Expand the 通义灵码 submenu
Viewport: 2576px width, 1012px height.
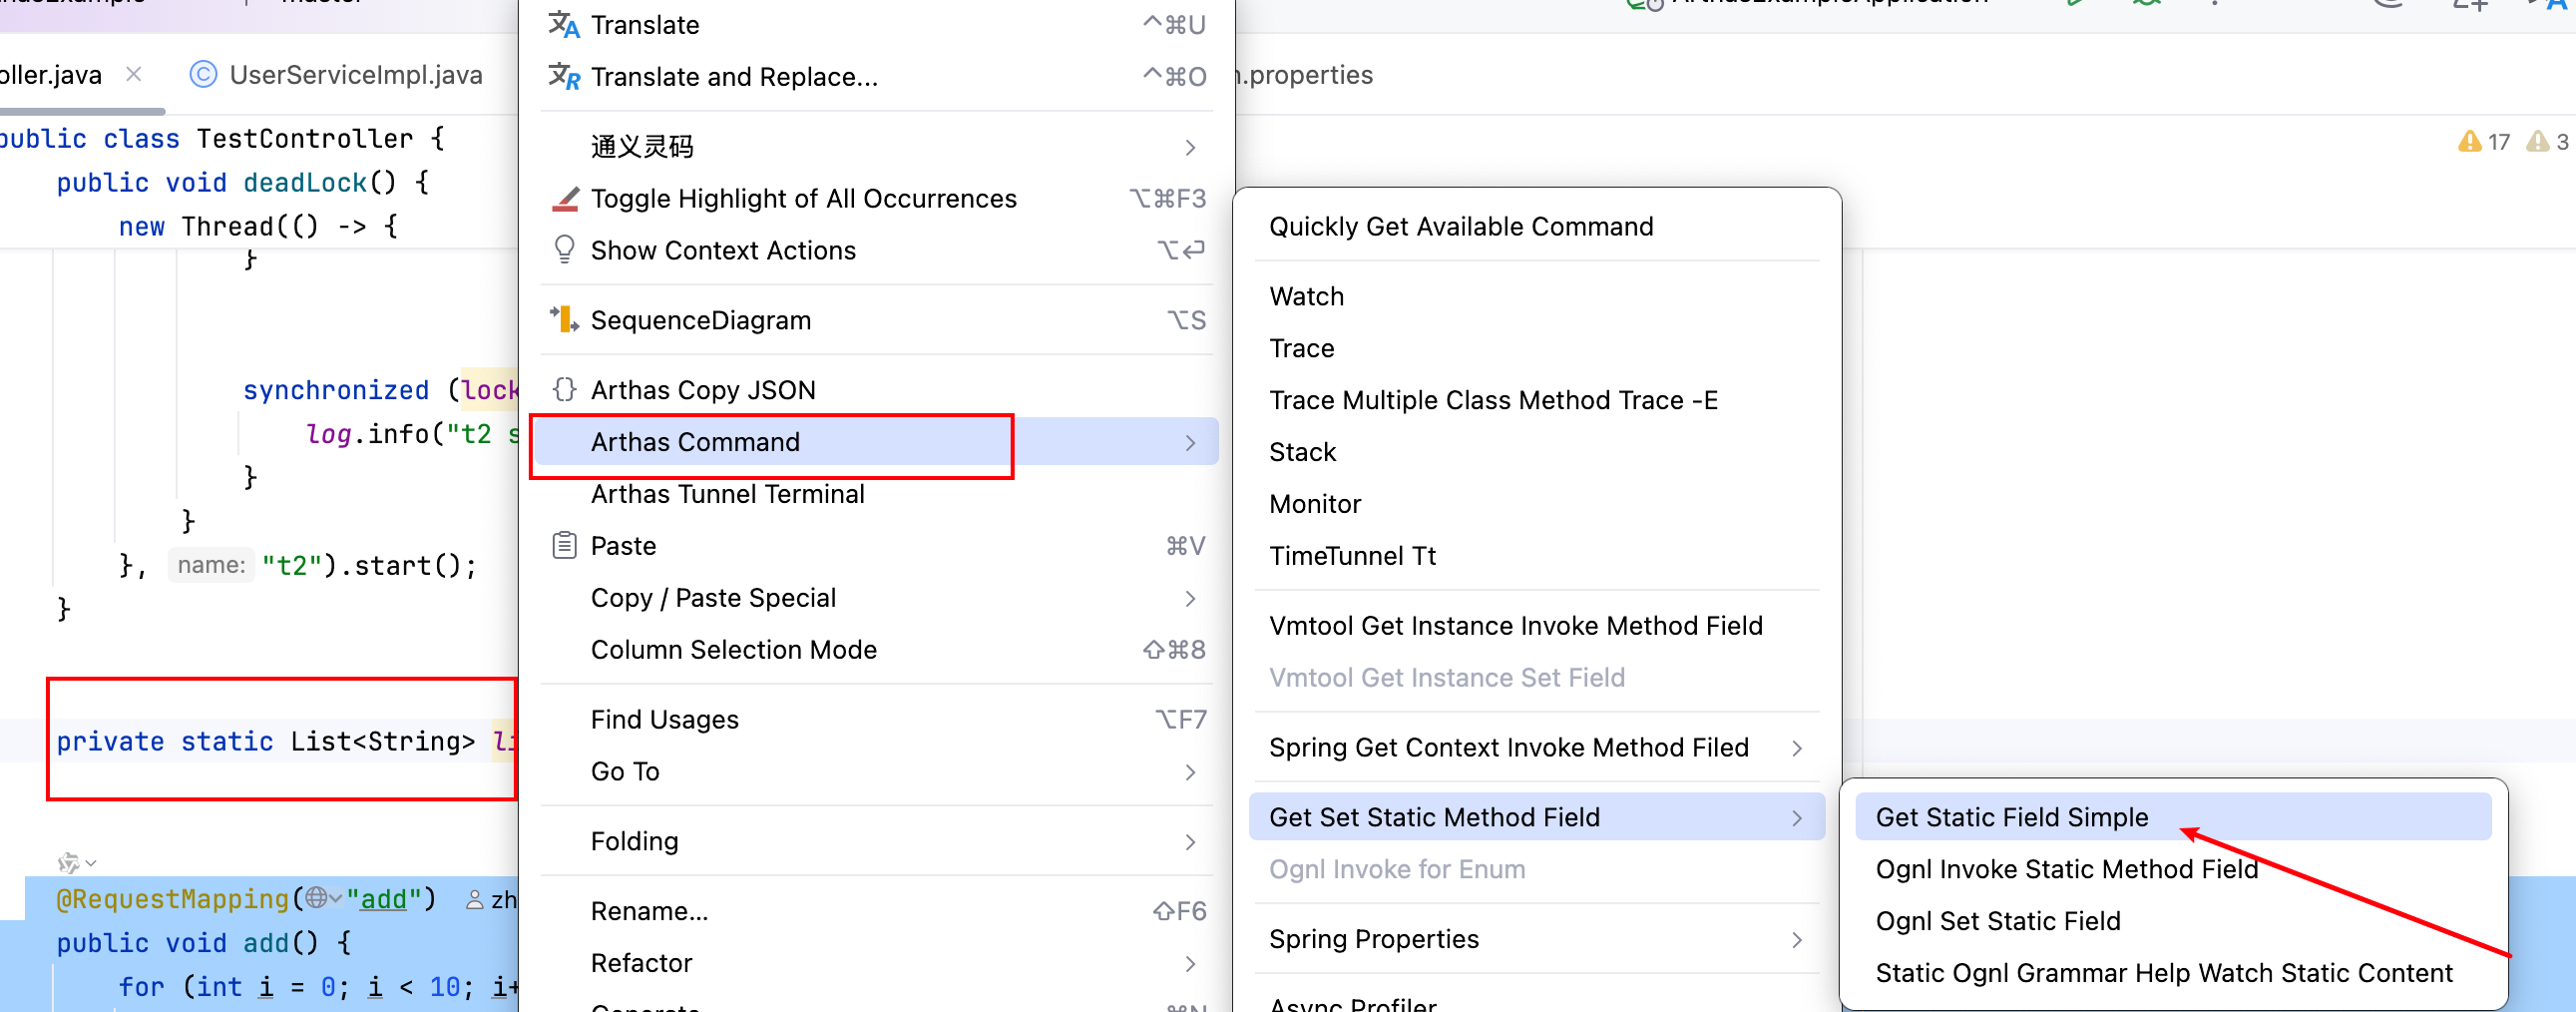[1190, 148]
